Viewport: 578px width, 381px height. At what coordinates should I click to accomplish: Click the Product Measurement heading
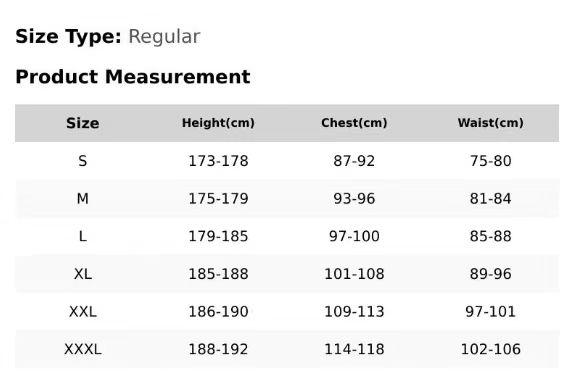click(x=133, y=77)
